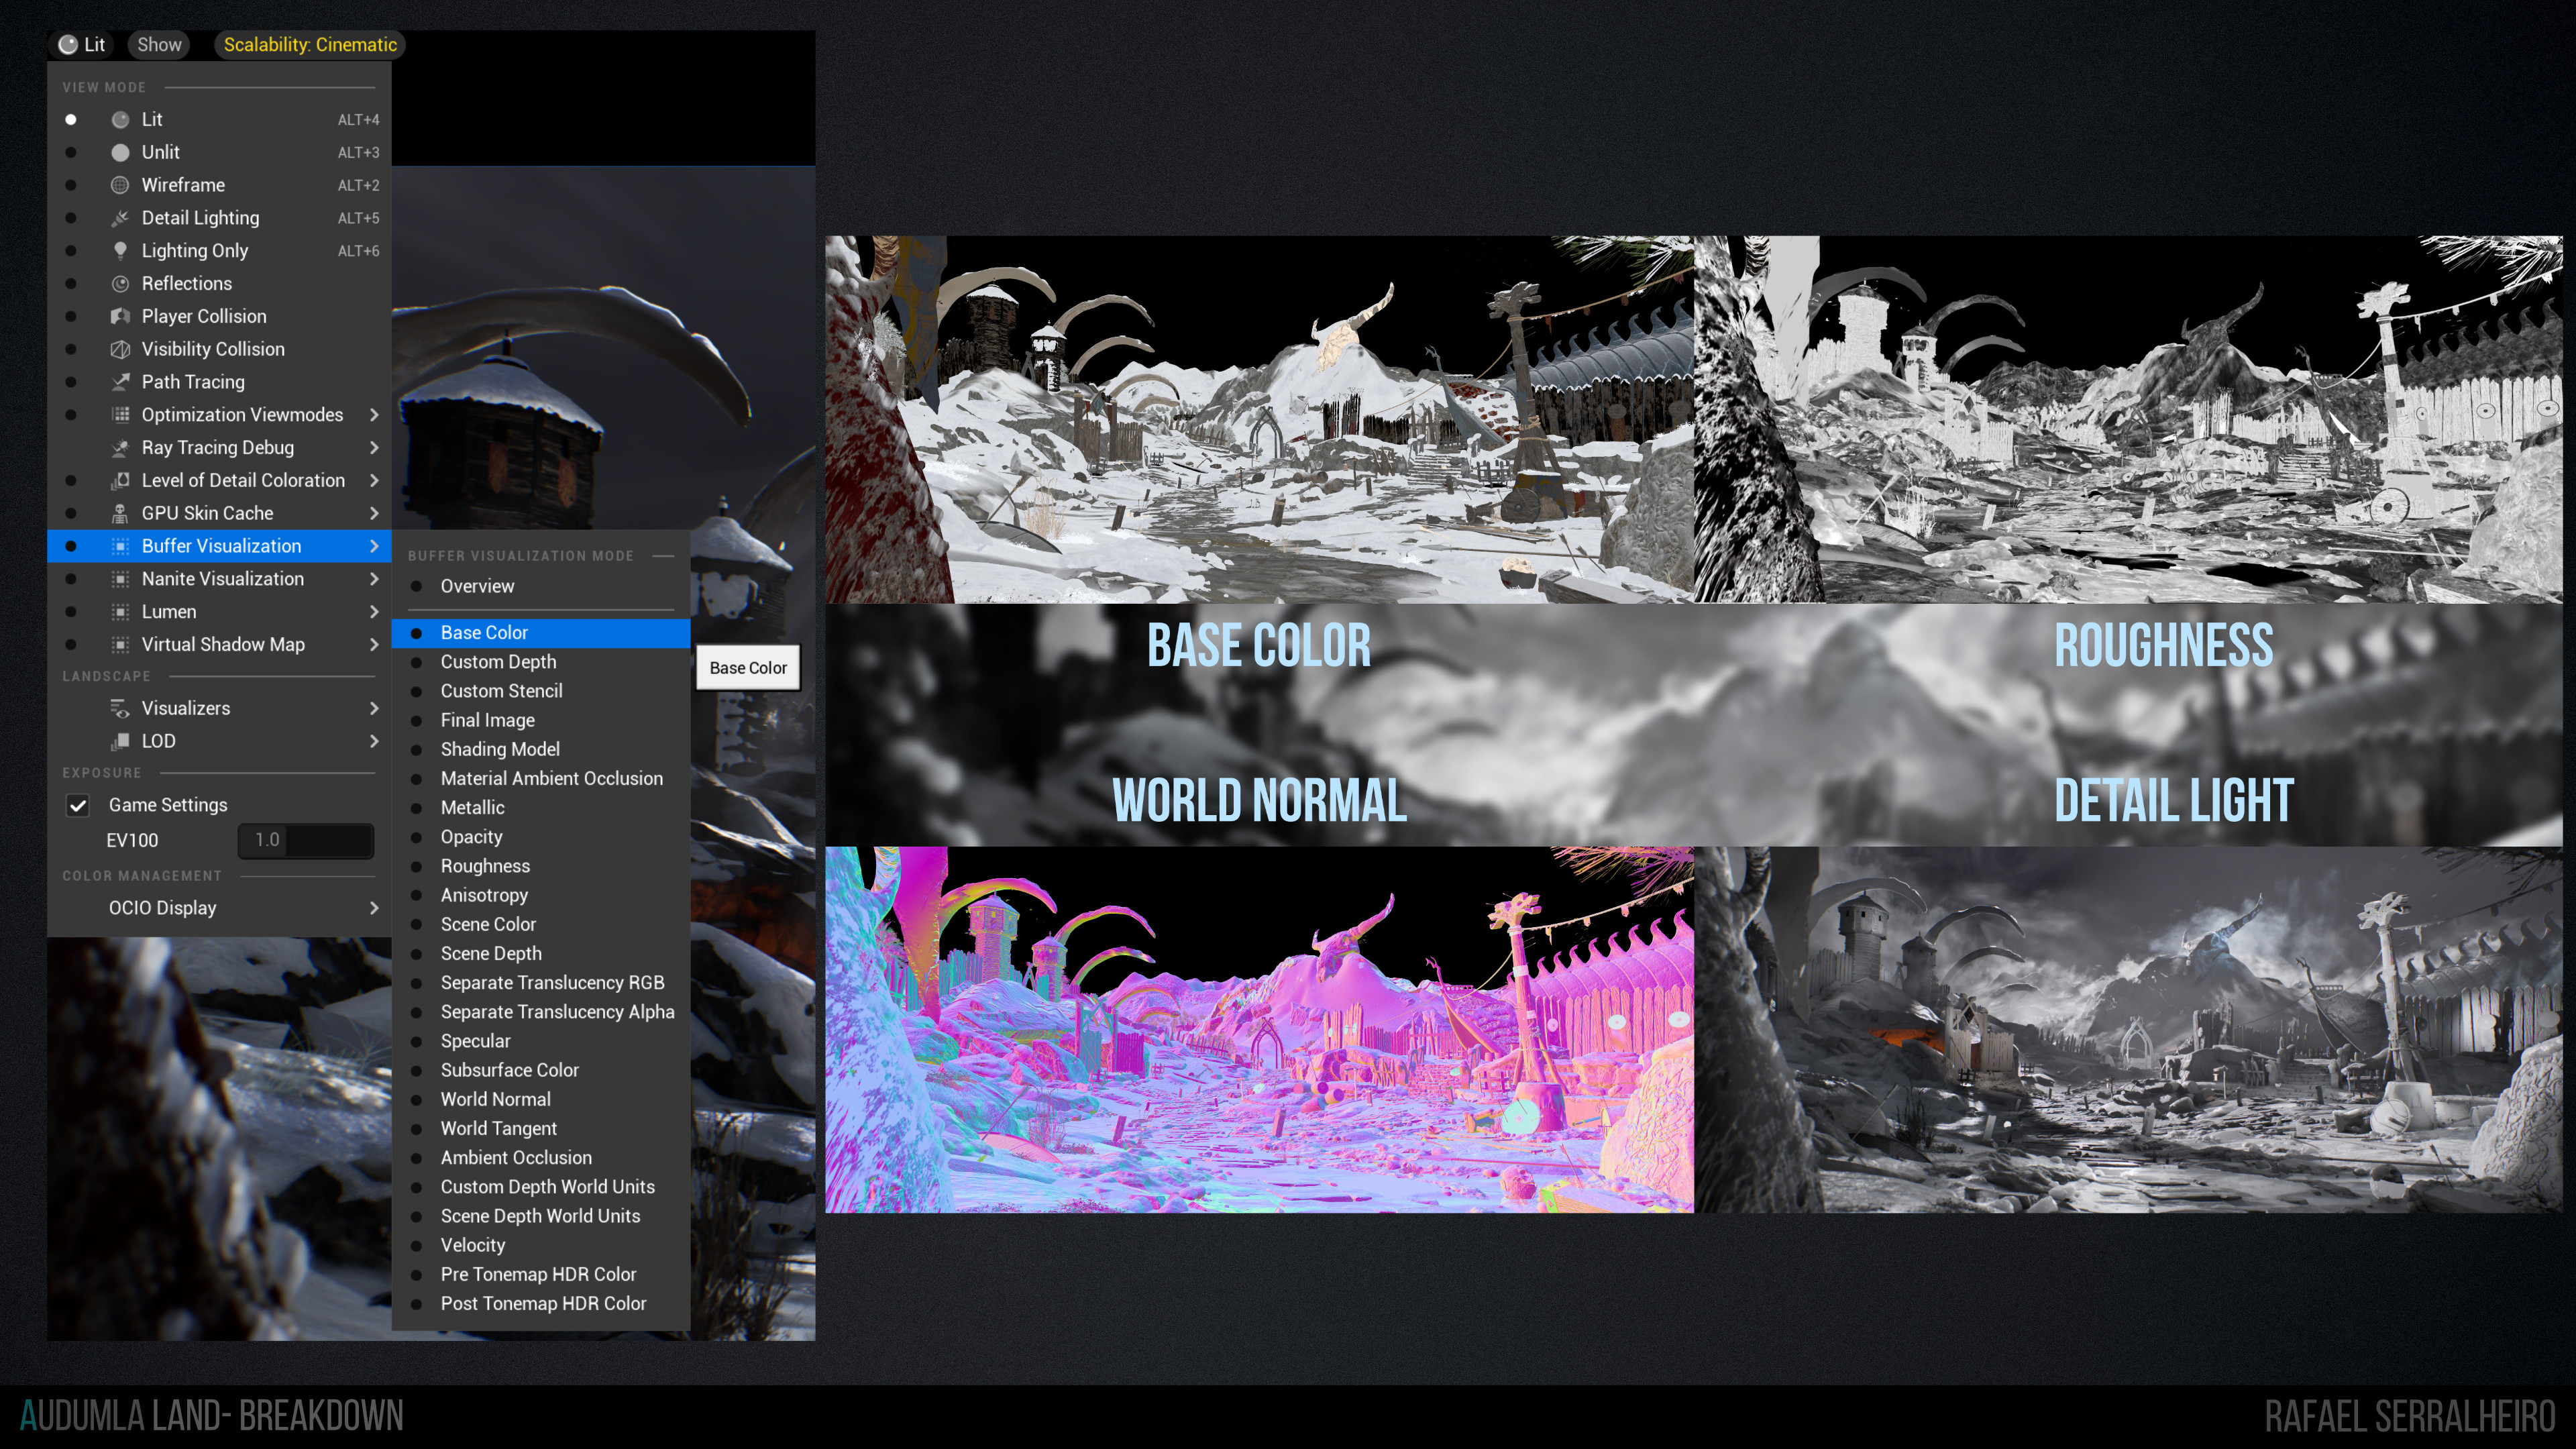Click the GPU Skin Cache icon
The image size is (2576, 1449).
tap(120, 513)
